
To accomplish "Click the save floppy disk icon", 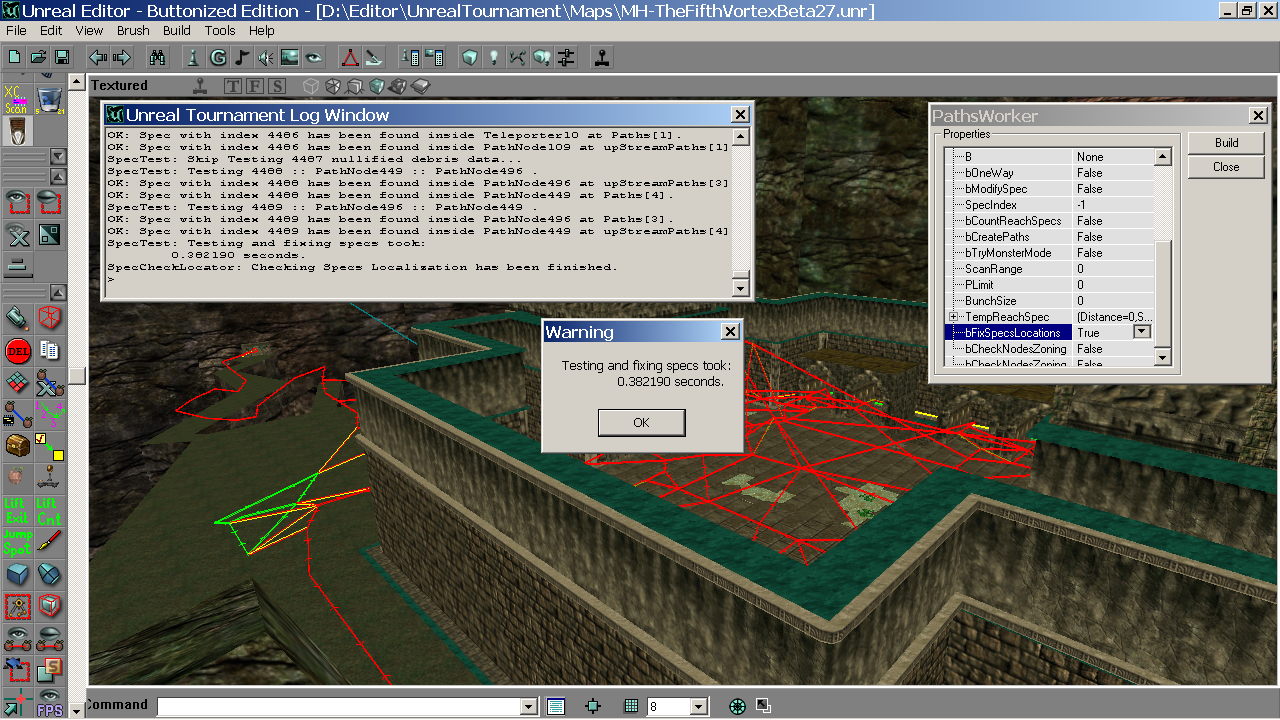I will (62, 57).
